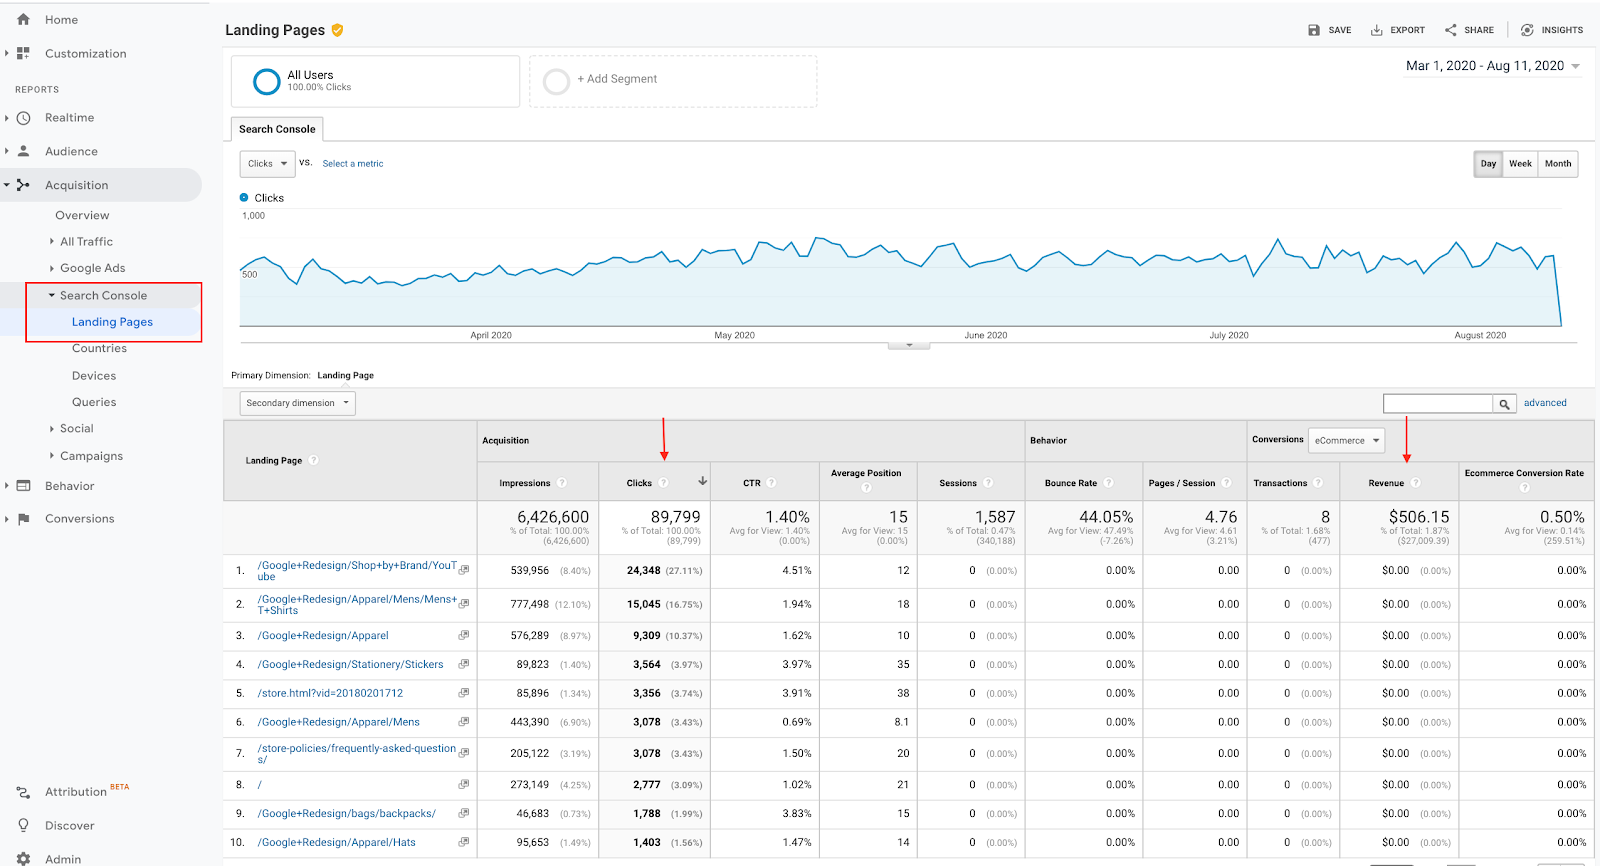
Task: Click the Discover lightbulb icon
Action: [24, 825]
